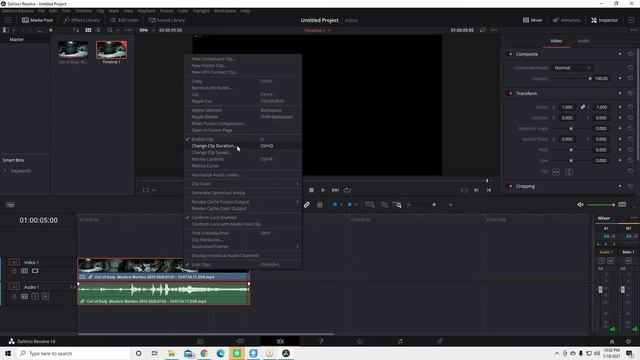The width and height of the screenshot is (640, 360).
Task: Toggle the Transform enable switch
Action: click(x=509, y=93)
